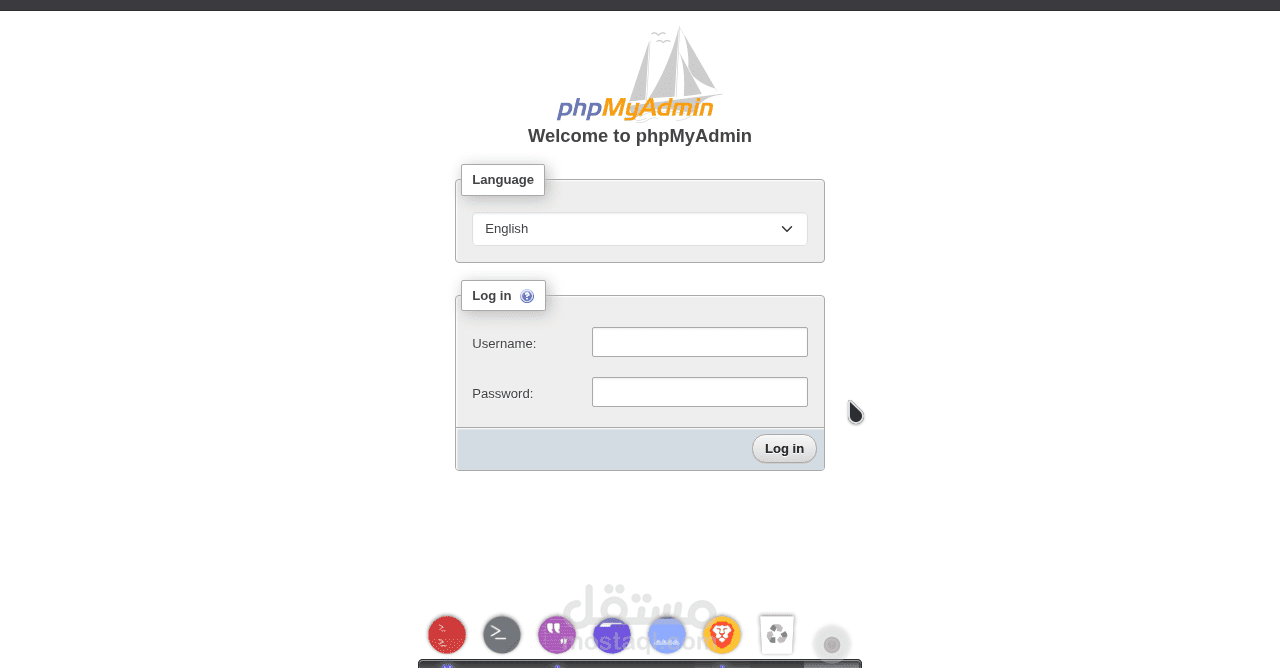Image resolution: width=1280 pixels, height=668 pixels.
Task: Open the login help question-mark icon
Action: click(x=527, y=296)
